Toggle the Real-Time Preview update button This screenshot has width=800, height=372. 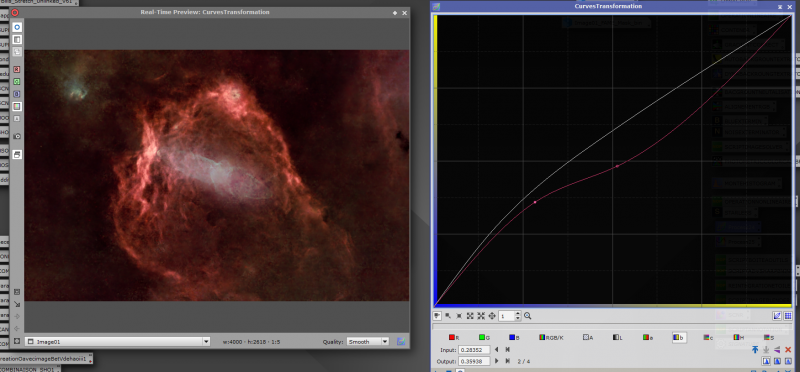click(x=17, y=27)
